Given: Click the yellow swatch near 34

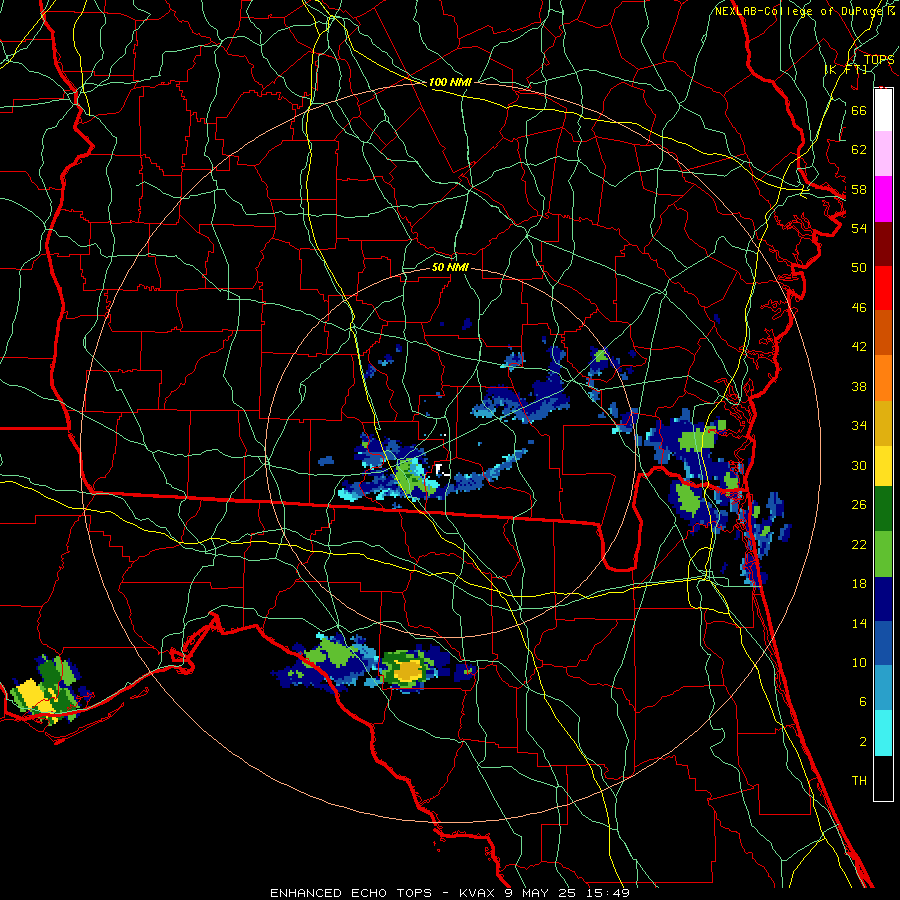Looking at the screenshot, I should coord(883,466).
